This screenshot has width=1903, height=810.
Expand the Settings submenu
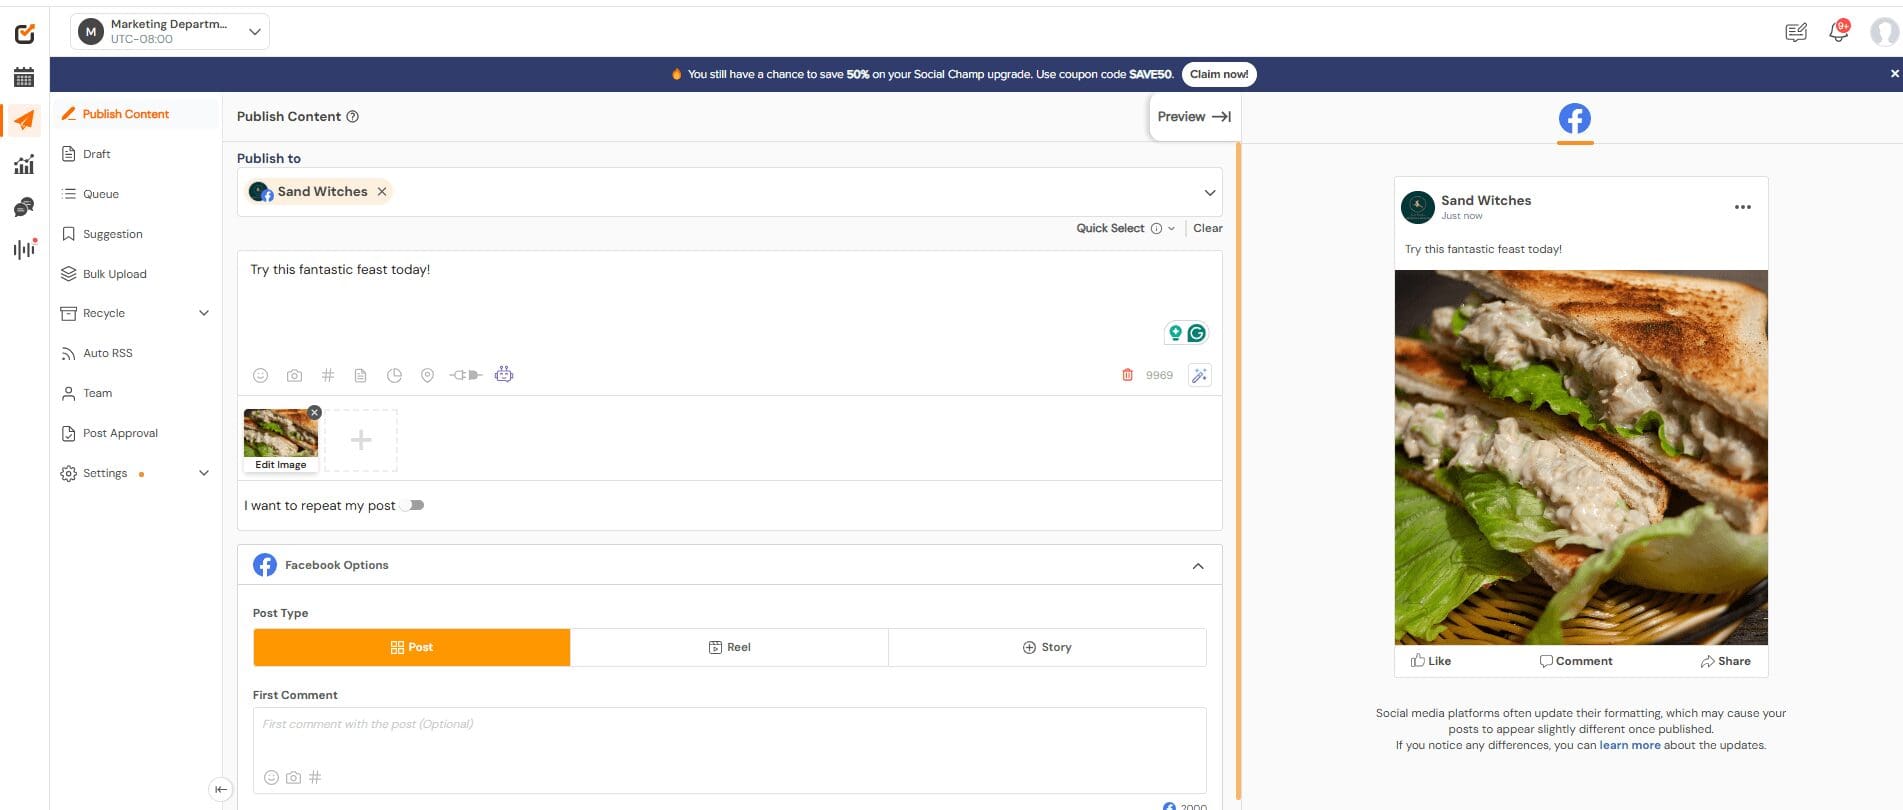[x=204, y=473]
